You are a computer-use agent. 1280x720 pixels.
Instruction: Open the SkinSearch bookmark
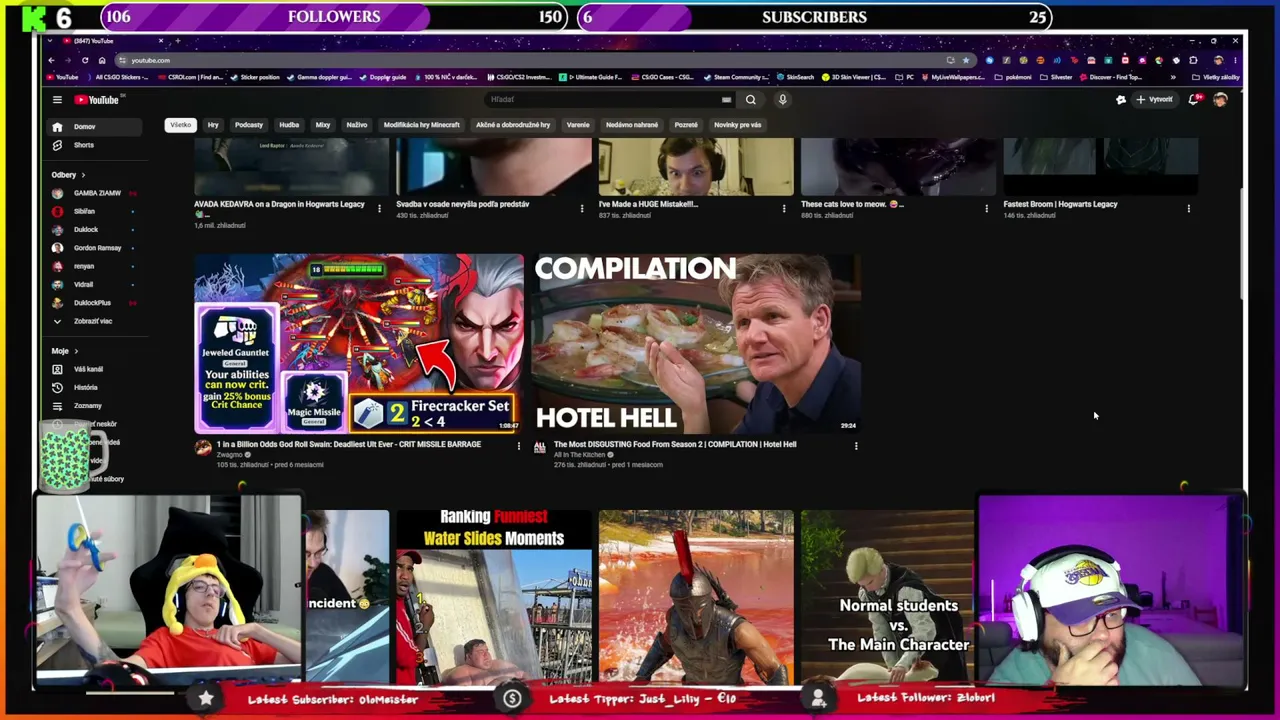[x=795, y=77]
